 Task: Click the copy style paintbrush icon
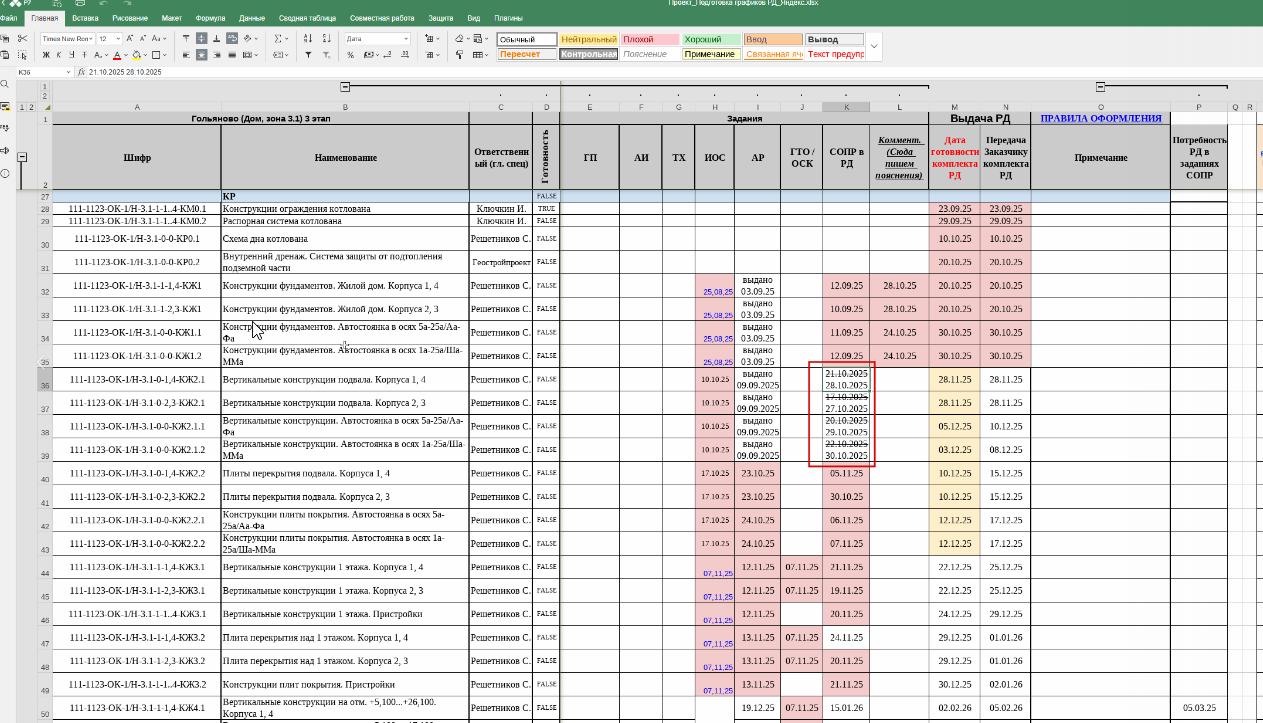click(x=459, y=55)
